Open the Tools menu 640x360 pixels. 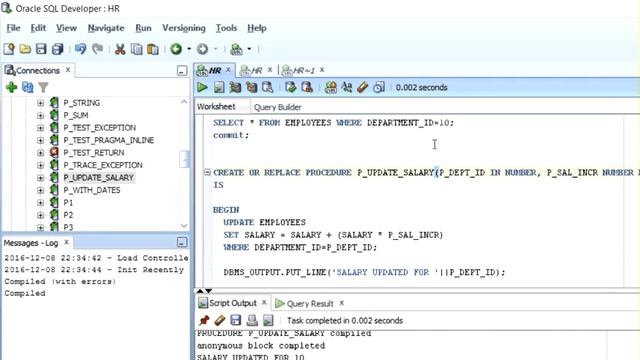coord(226,28)
